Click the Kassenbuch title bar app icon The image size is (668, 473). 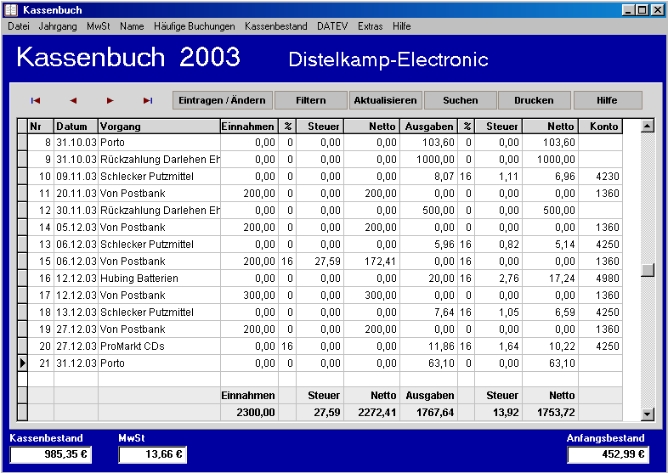[11, 9]
